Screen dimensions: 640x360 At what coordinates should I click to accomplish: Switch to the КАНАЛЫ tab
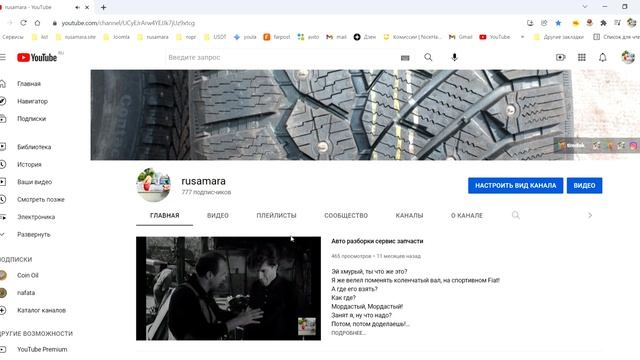(x=409, y=216)
